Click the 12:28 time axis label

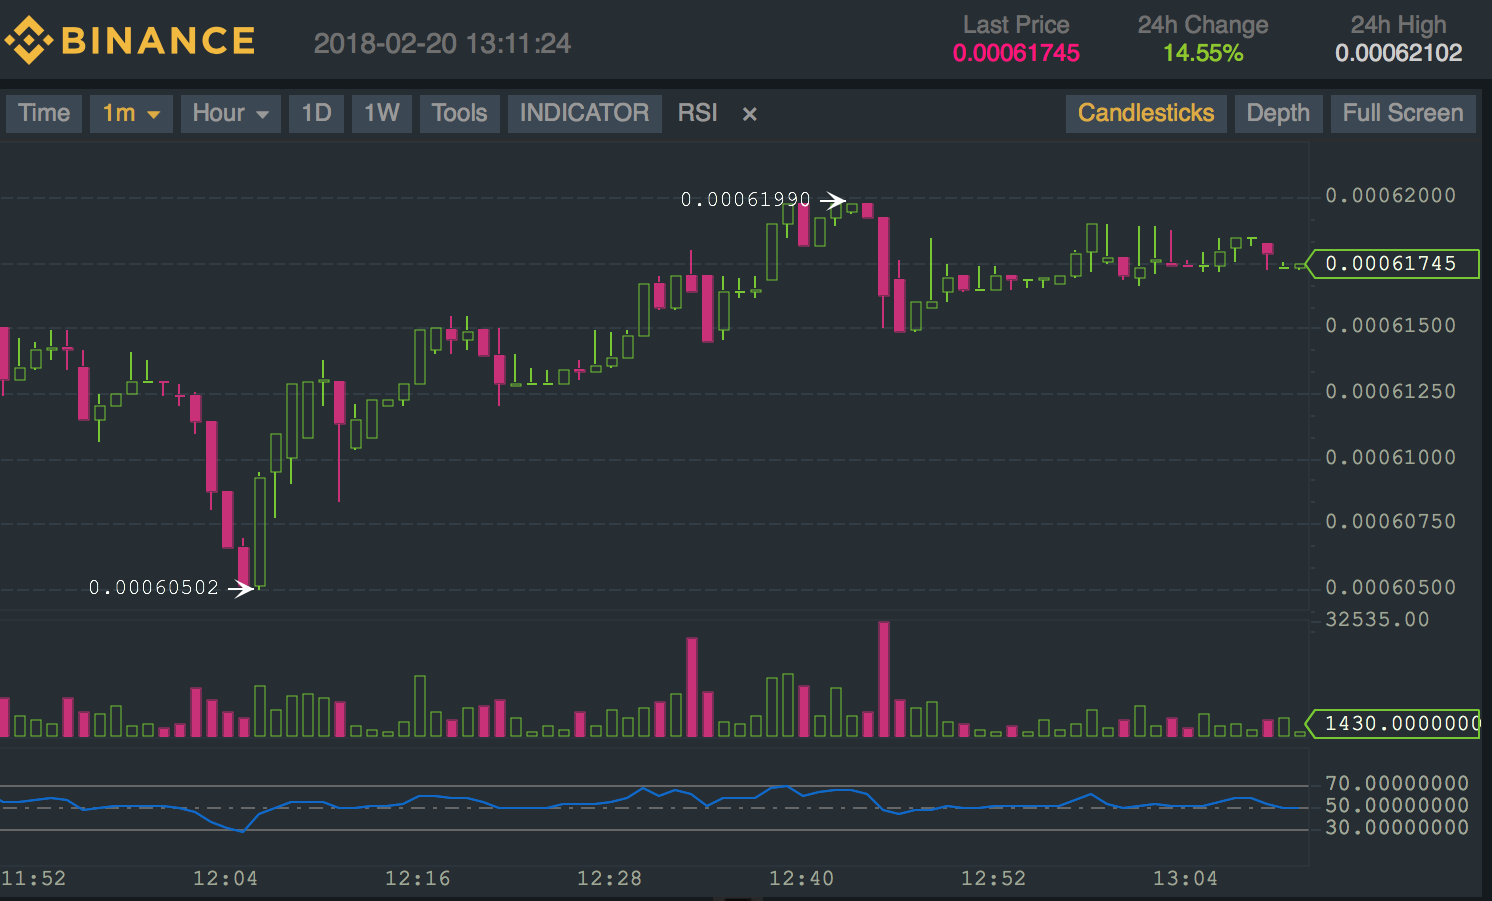[x=609, y=879]
